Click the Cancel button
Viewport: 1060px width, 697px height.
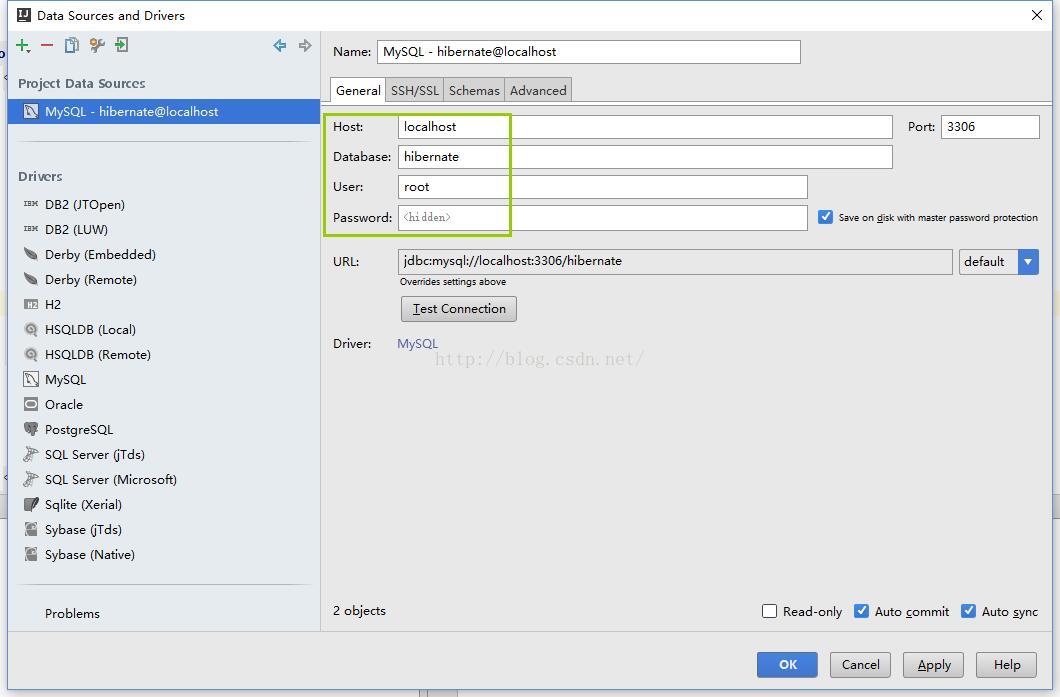(861, 665)
